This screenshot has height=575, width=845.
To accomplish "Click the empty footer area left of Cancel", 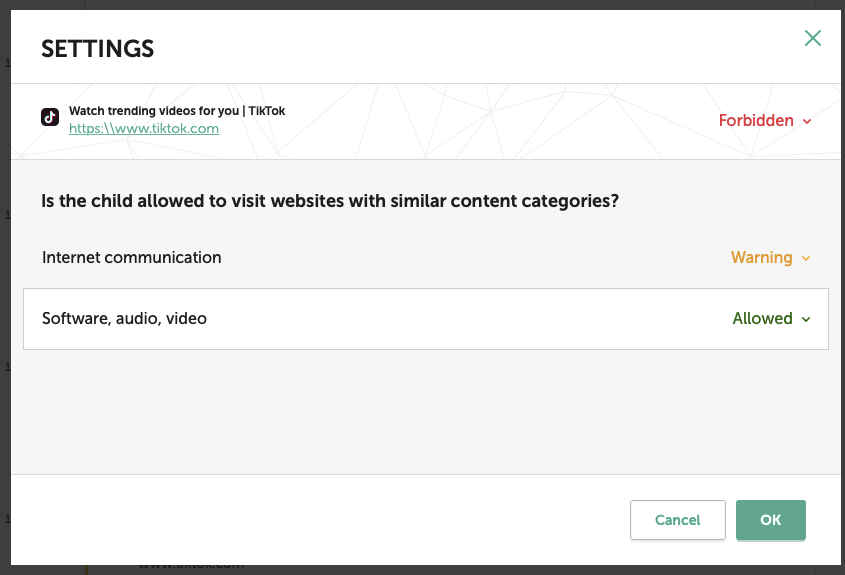I will (320, 520).
